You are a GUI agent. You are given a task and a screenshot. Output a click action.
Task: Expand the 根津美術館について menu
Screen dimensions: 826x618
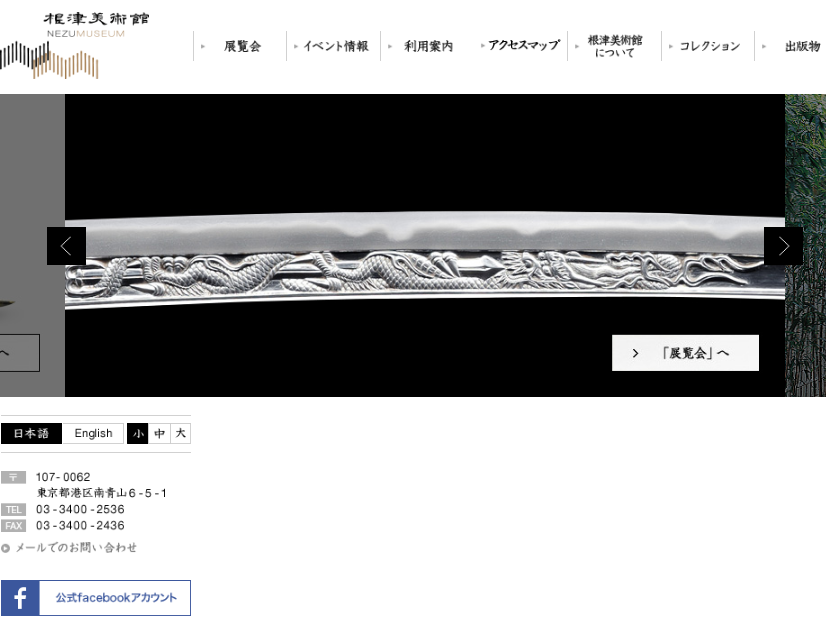tap(614, 46)
